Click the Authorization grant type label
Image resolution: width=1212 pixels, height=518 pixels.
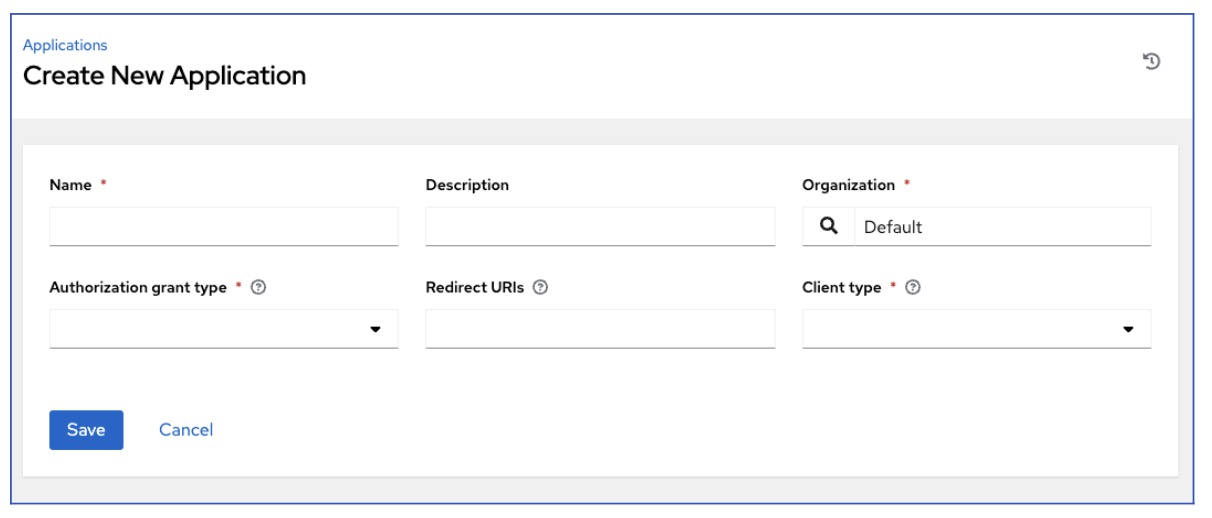(x=138, y=288)
